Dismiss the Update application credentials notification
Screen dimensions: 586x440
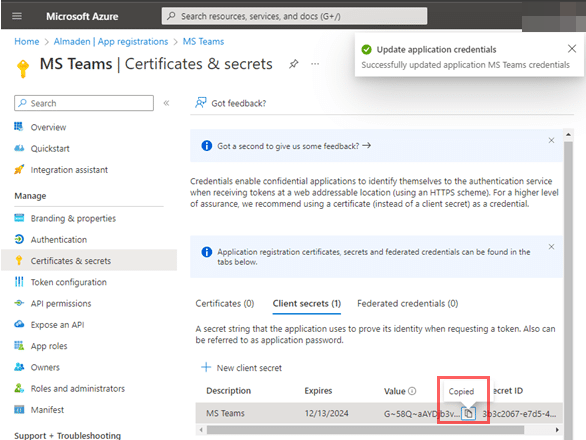pyautogui.click(x=572, y=49)
